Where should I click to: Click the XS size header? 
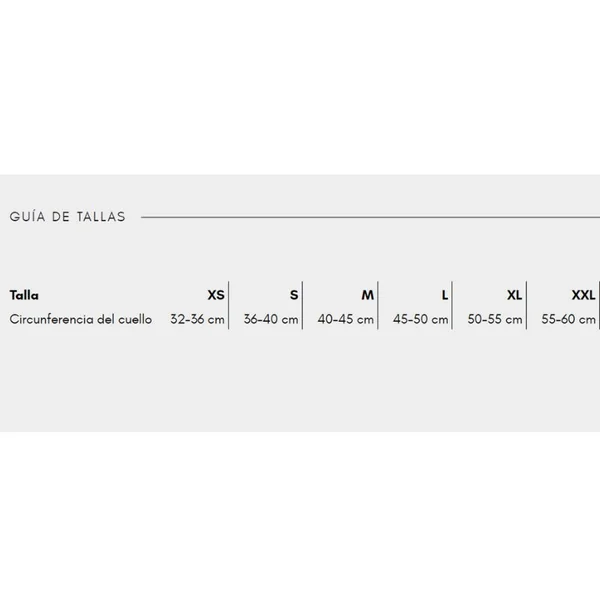(216, 295)
